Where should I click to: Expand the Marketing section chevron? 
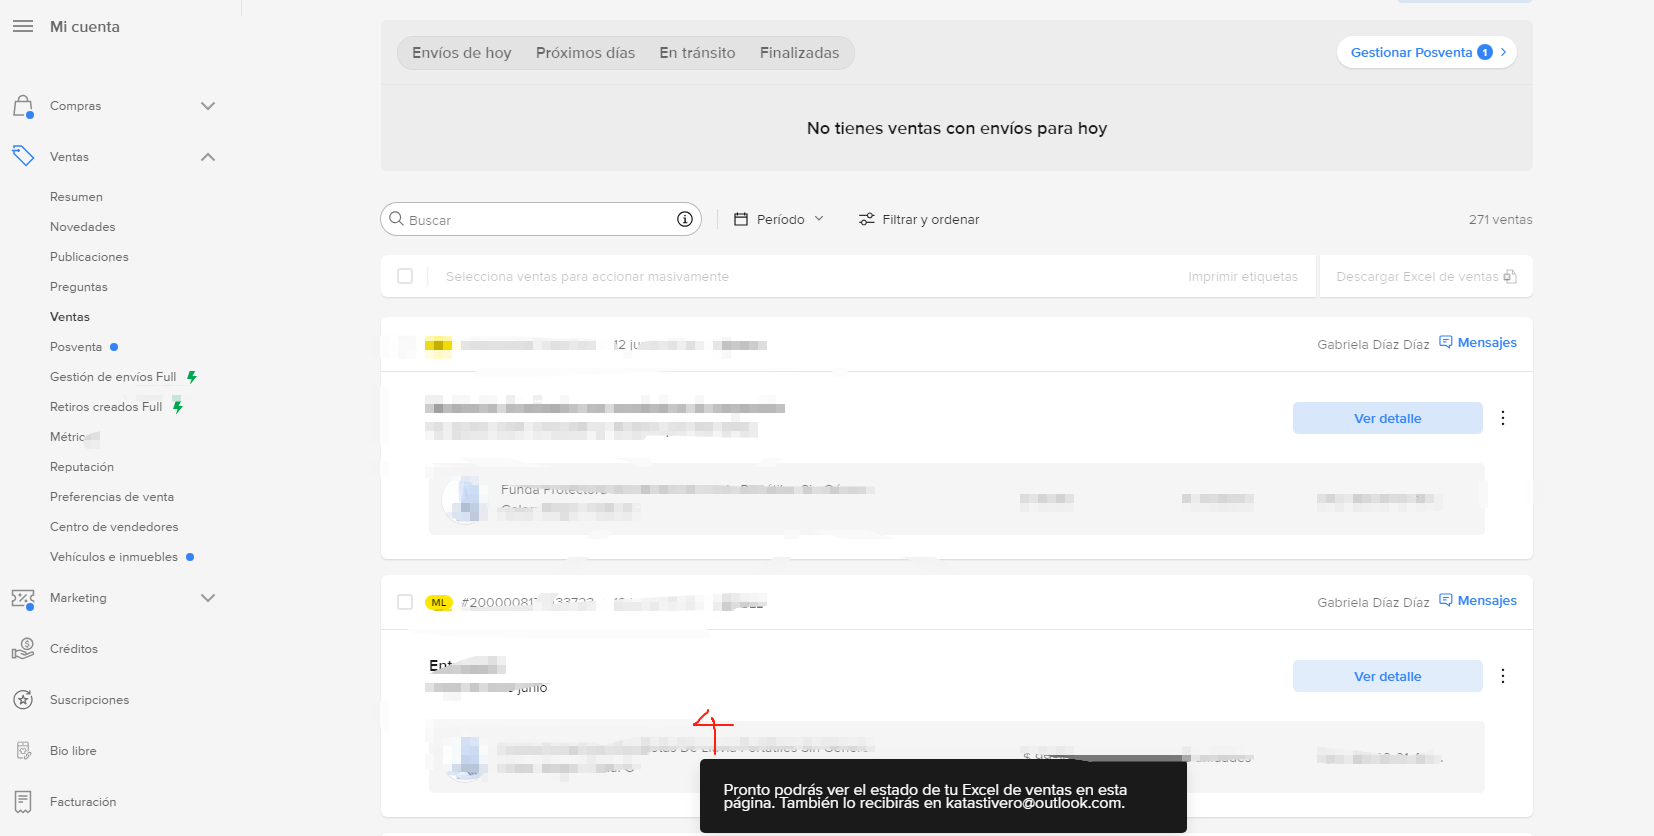(x=208, y=598)
